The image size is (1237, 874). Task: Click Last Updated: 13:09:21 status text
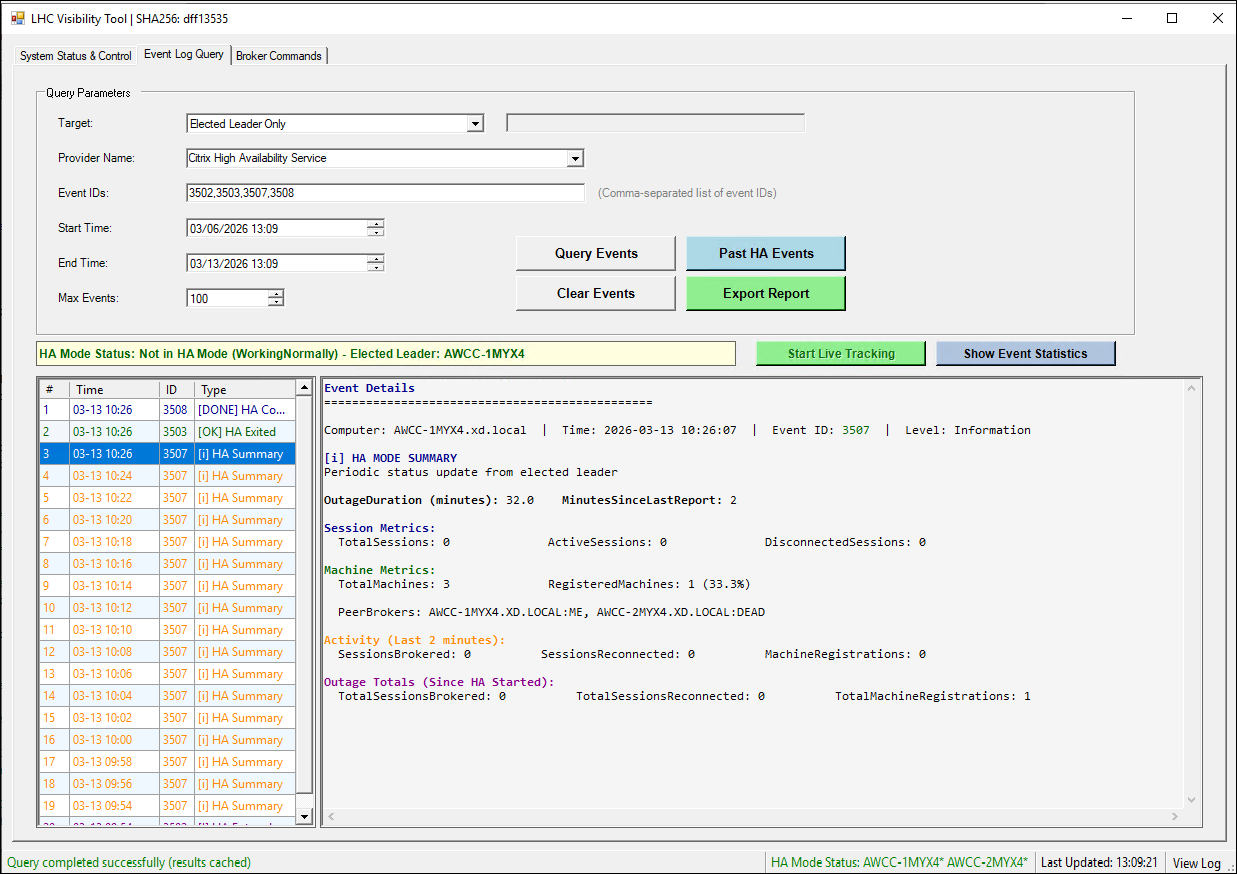1099,862
